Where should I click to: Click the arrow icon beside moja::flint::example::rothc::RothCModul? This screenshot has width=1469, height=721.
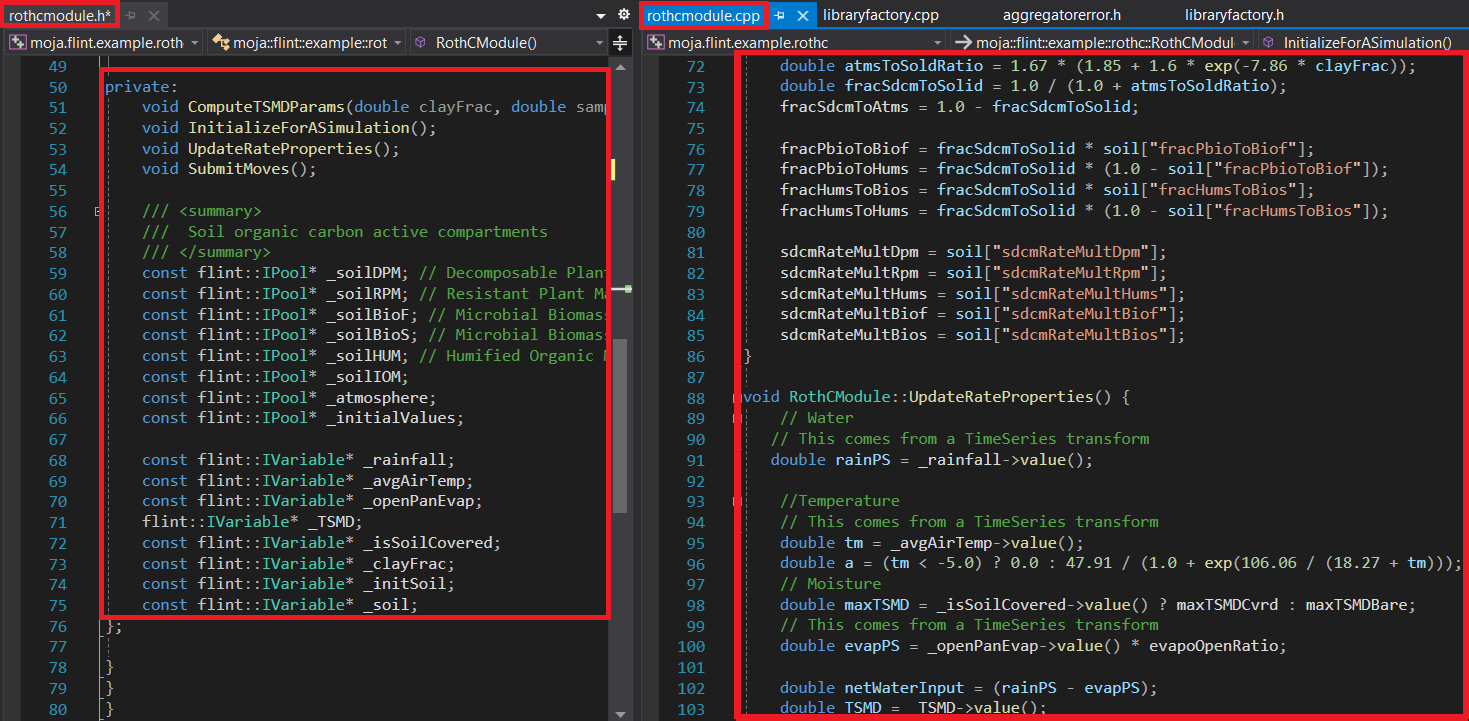964,43
